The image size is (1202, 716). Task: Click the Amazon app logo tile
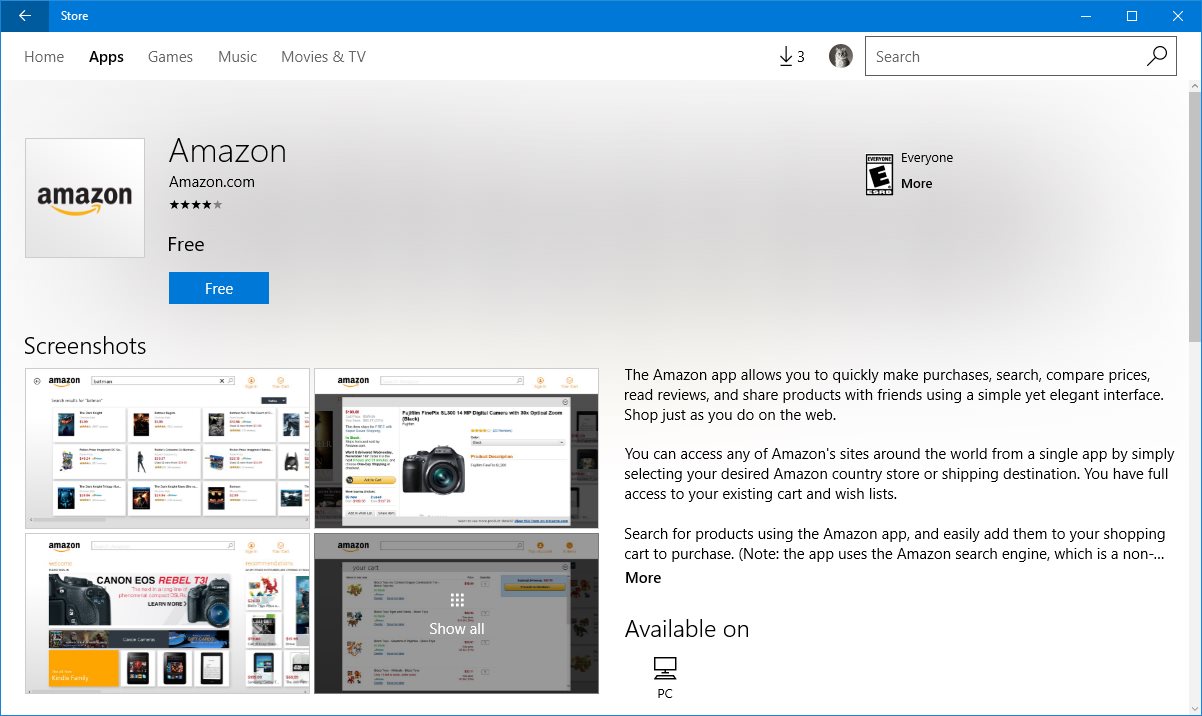point(85,198)
